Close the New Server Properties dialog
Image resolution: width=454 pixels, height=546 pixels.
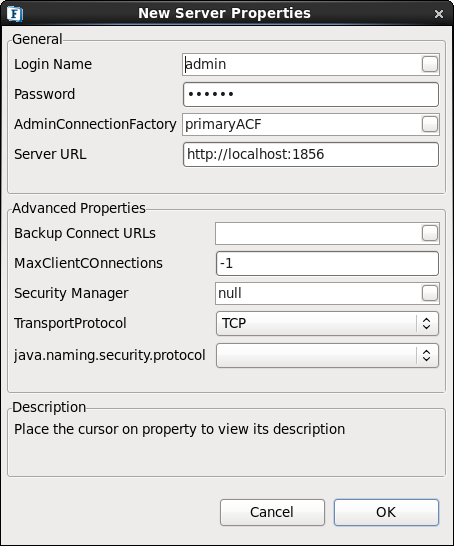point(439,14)
